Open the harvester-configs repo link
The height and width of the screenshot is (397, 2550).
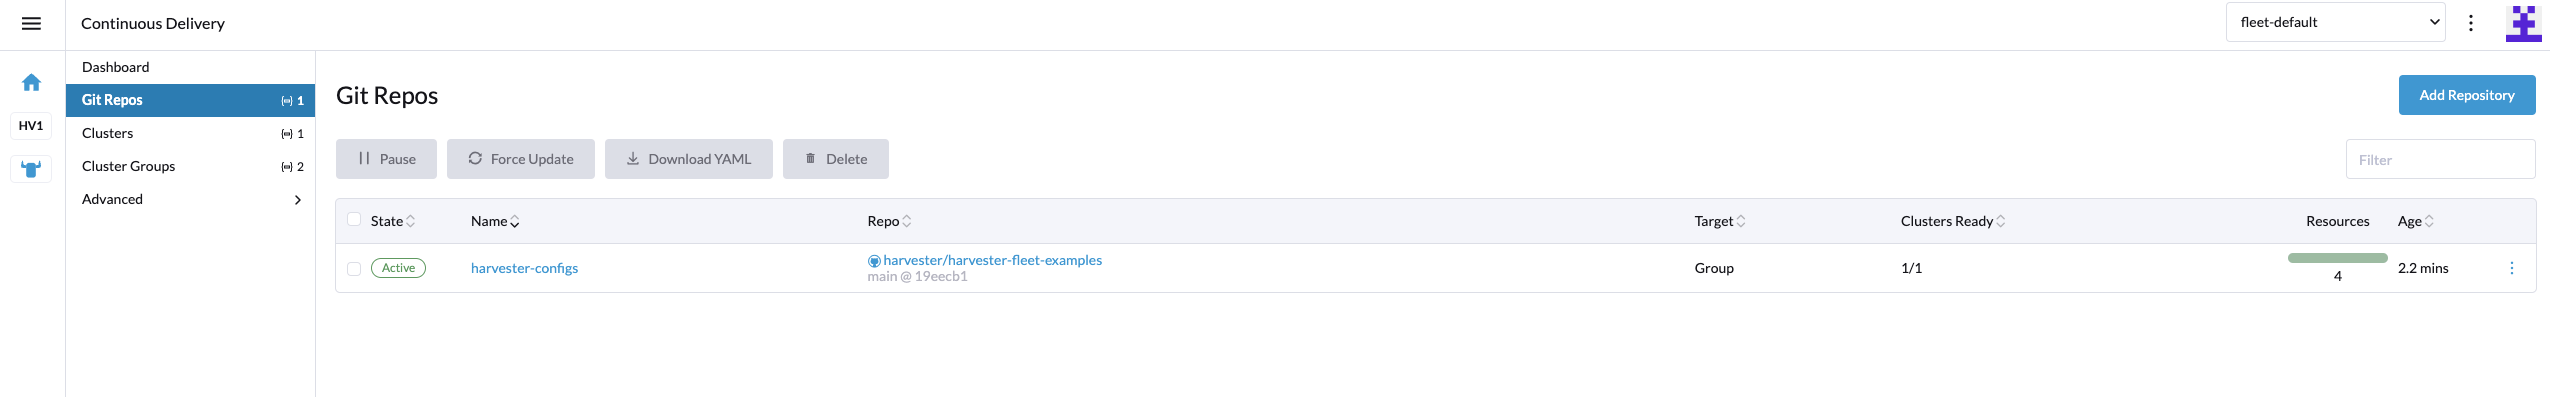(524, 268)
